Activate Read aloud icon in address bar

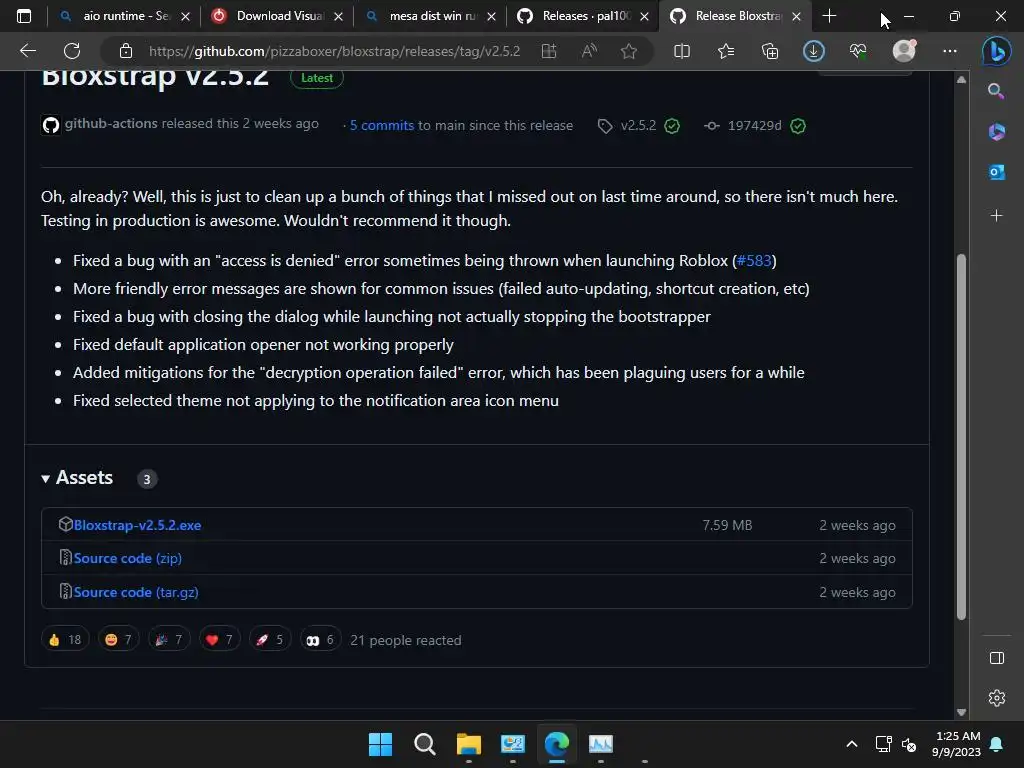pyautogui.click(x=589, y=51)
